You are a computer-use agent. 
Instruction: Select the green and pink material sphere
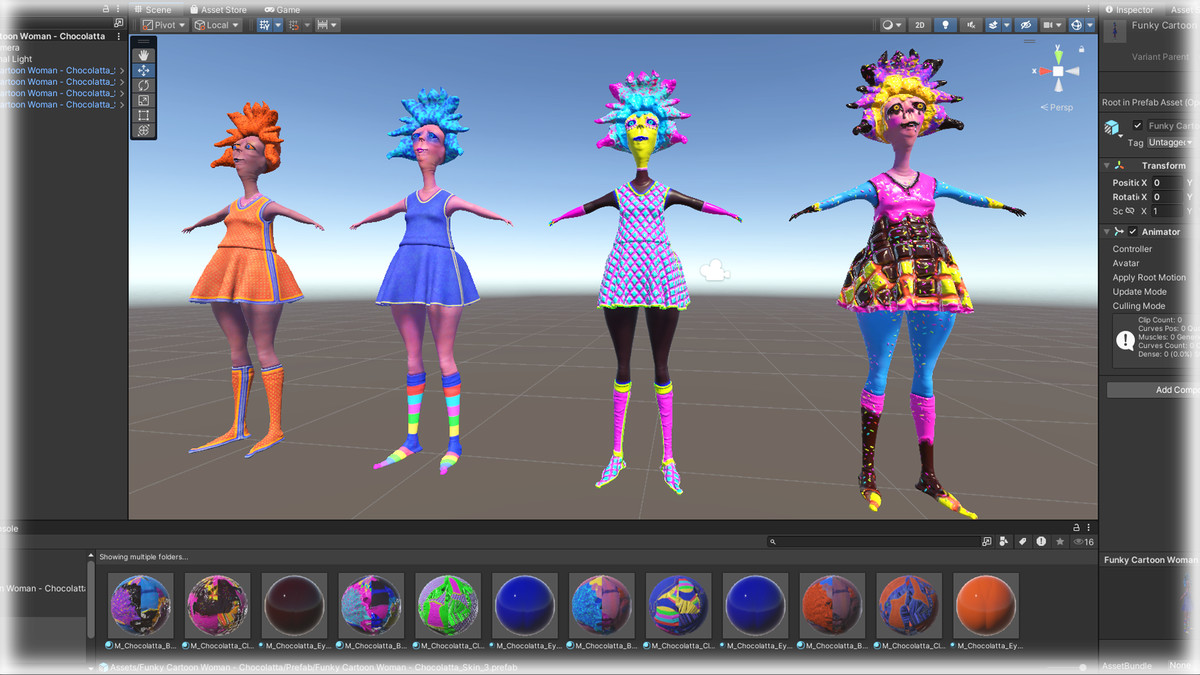click(x=448, y=605)
